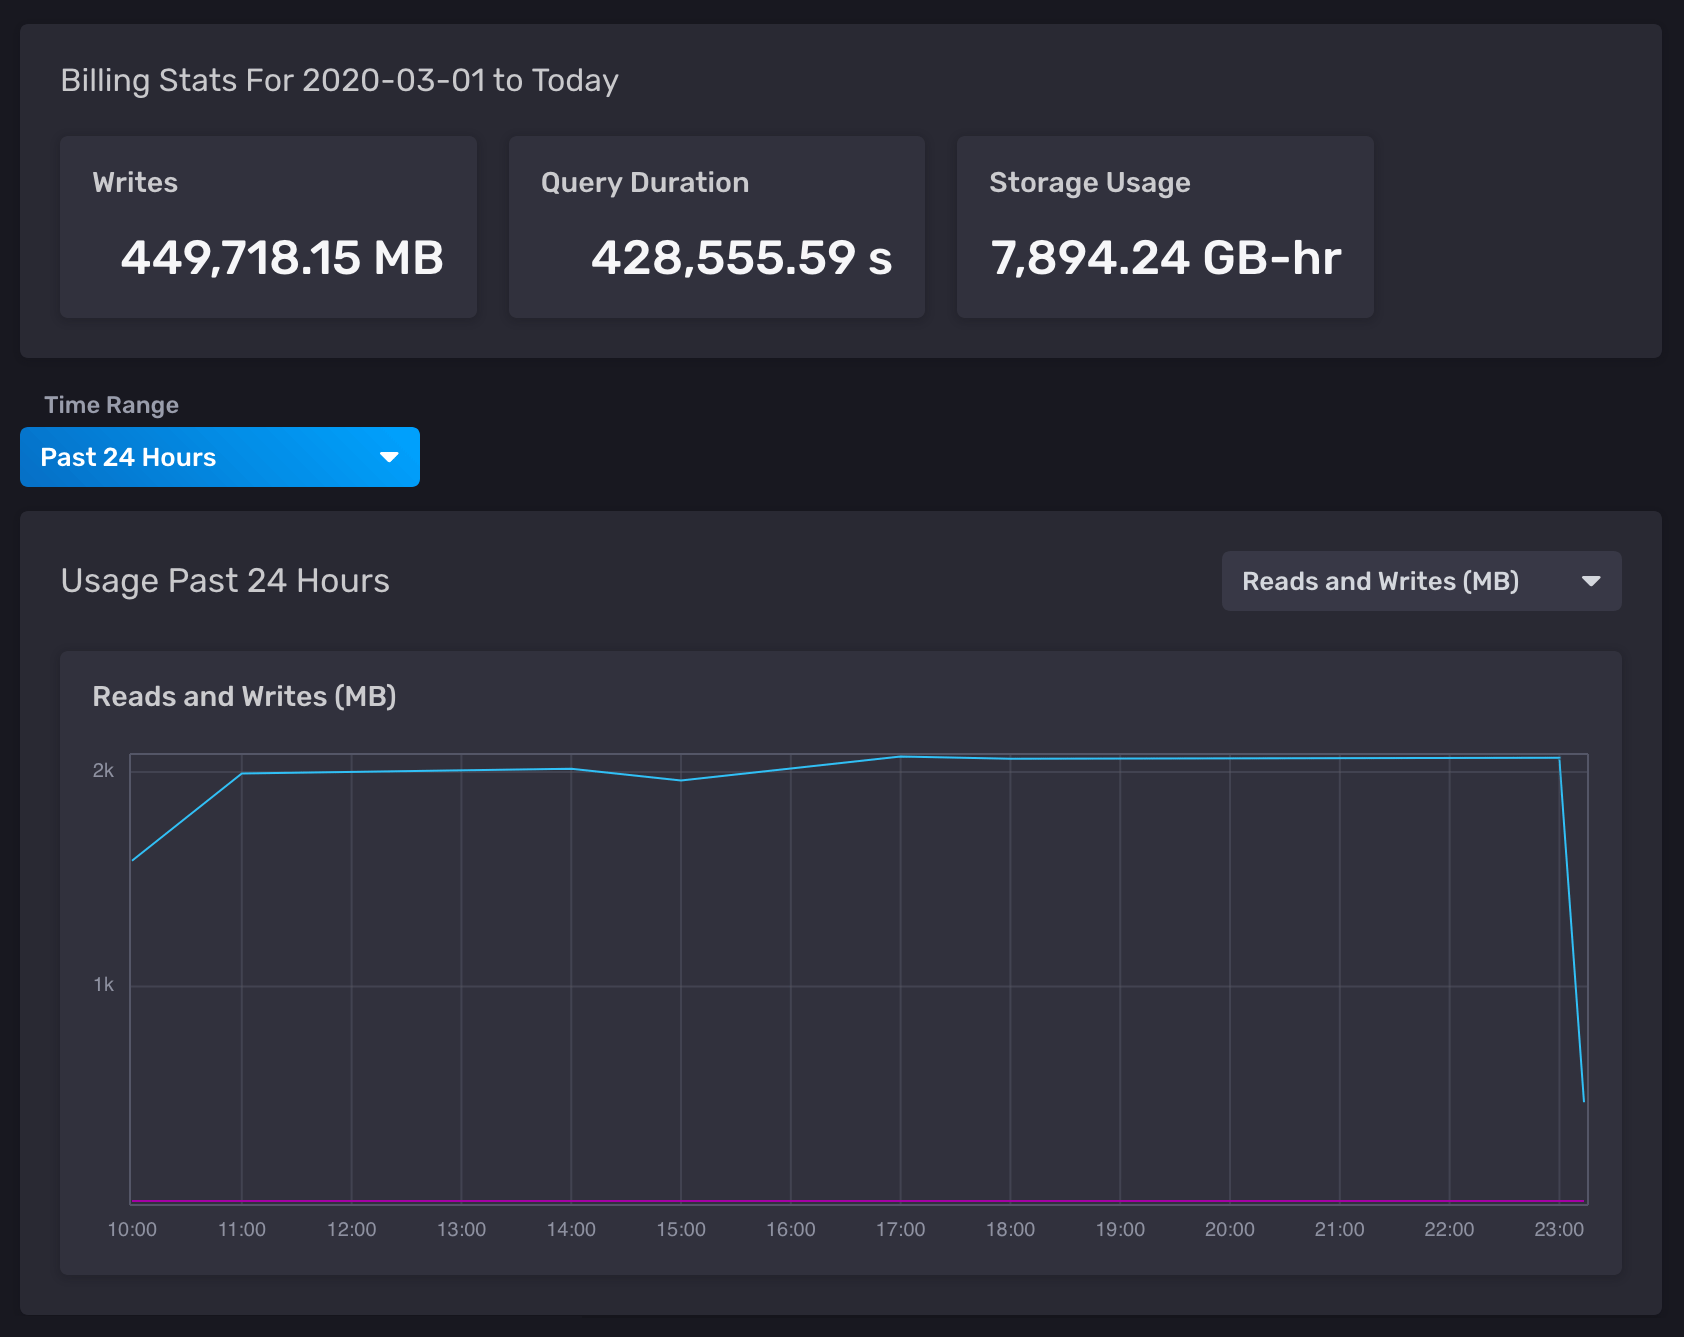Image resolution: width=1684 pixels, height=1337 pixels.
Task: Click the magenta line at the 14:00 gridline
Action: pyautogui.click(x=571, y=1200)
